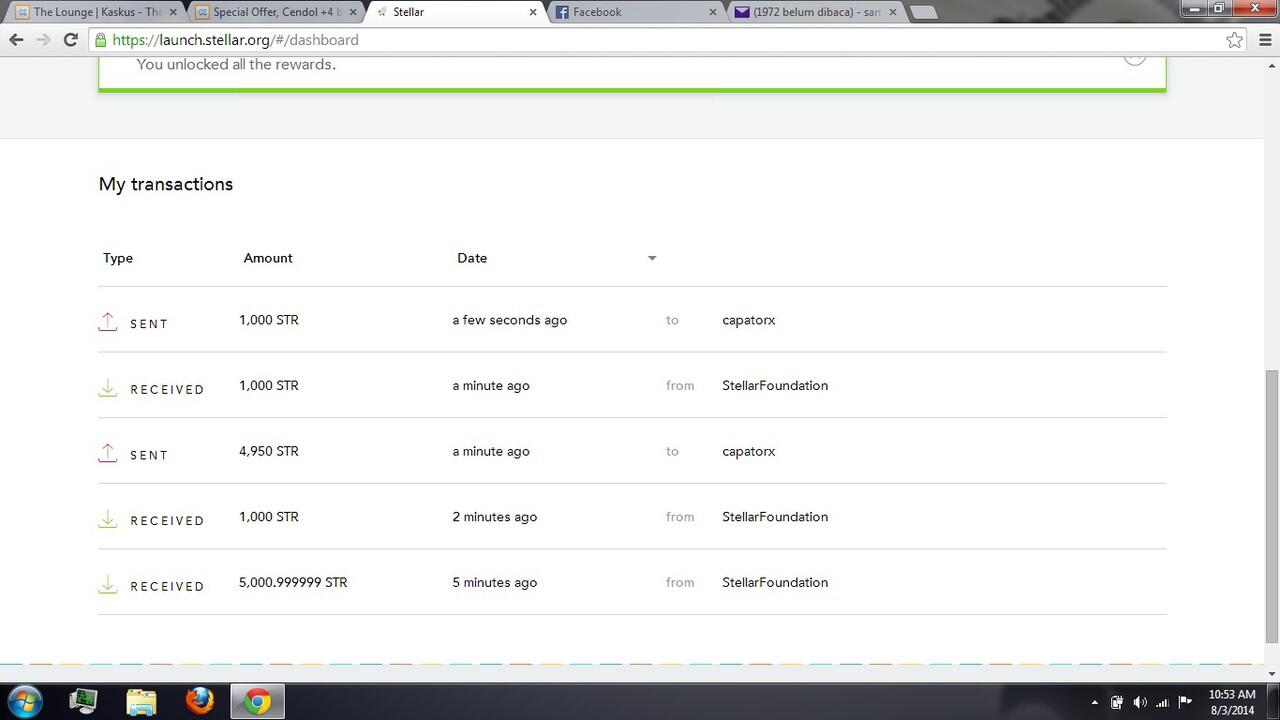Open the network signal tray icon
This screenshot has height=720, width=1280.
[x=1162, y=702]
